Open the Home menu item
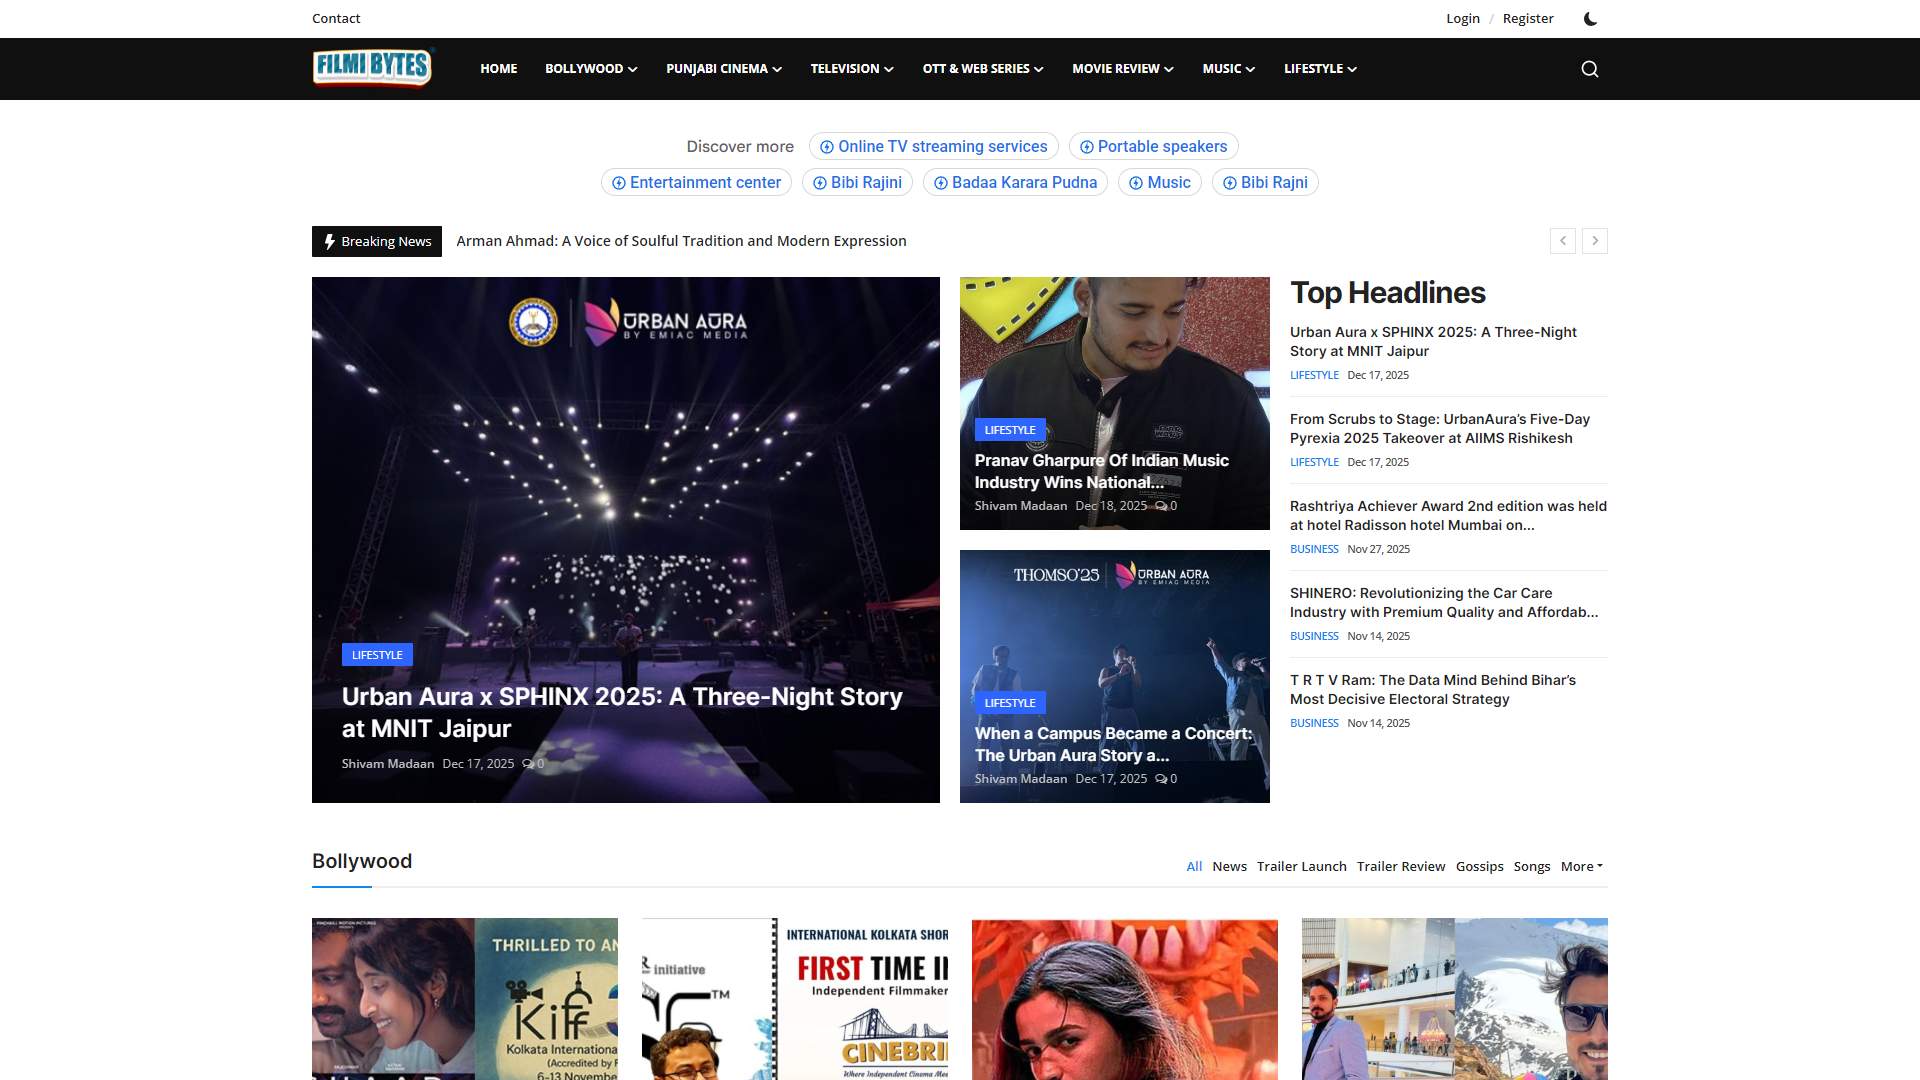The image size is (1920, 1080). (x=498, y=69)
